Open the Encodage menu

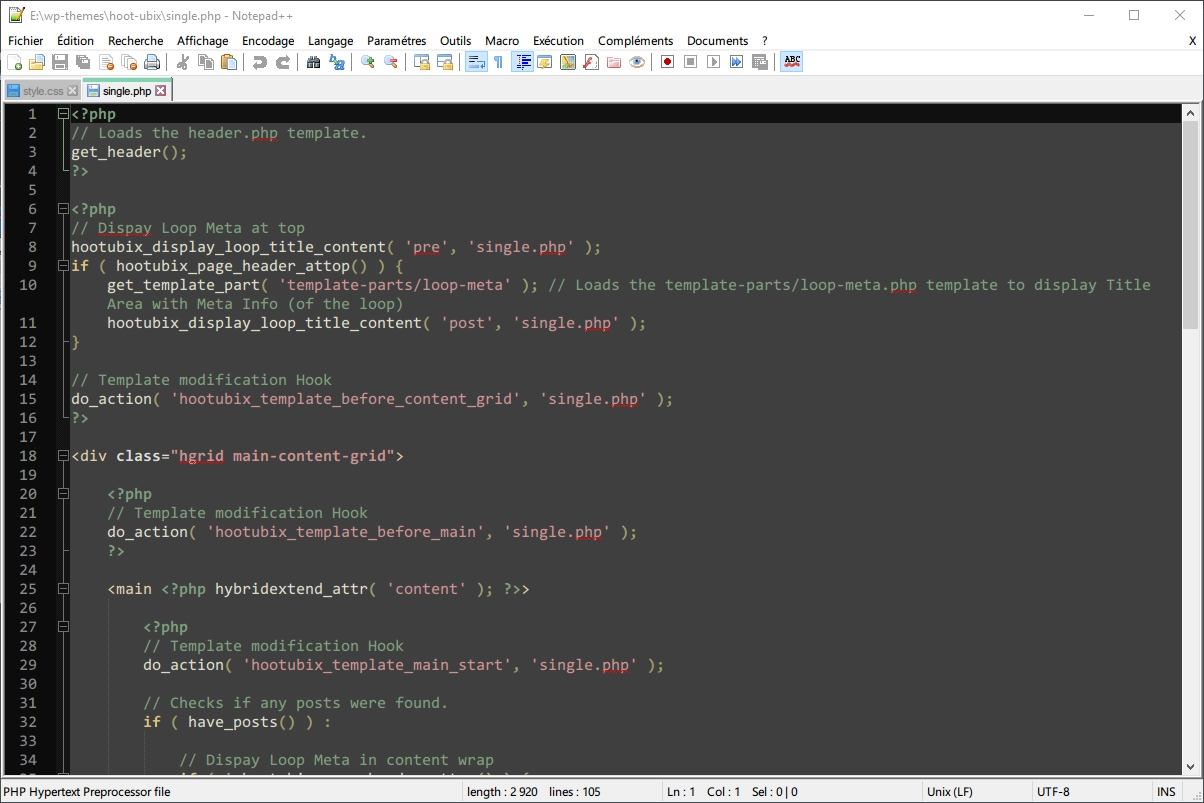tap(268, 41)
